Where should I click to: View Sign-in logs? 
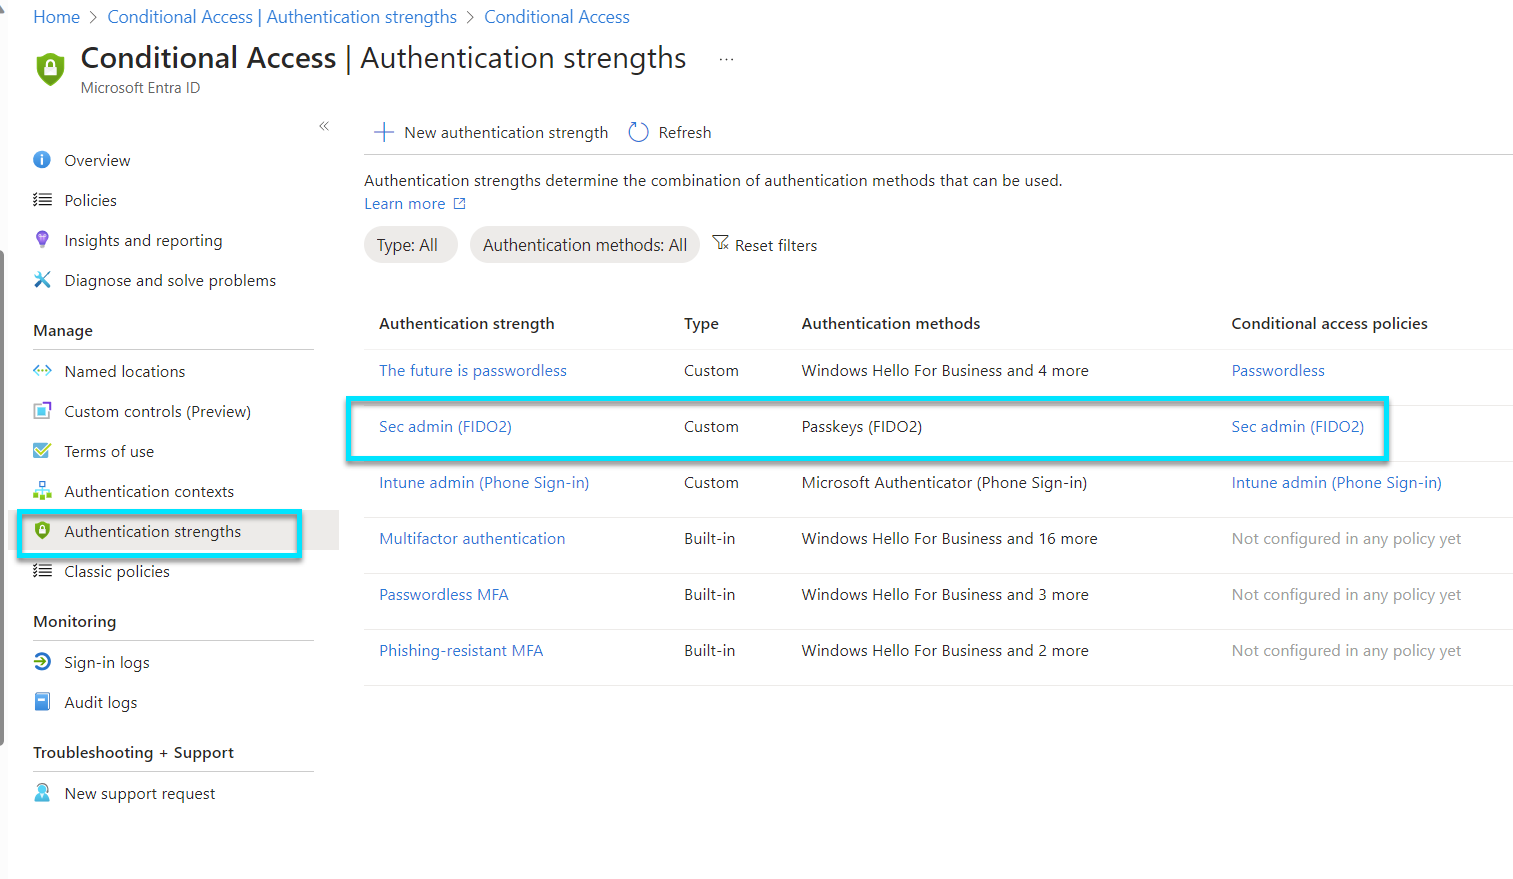click(x=107, y=662)
